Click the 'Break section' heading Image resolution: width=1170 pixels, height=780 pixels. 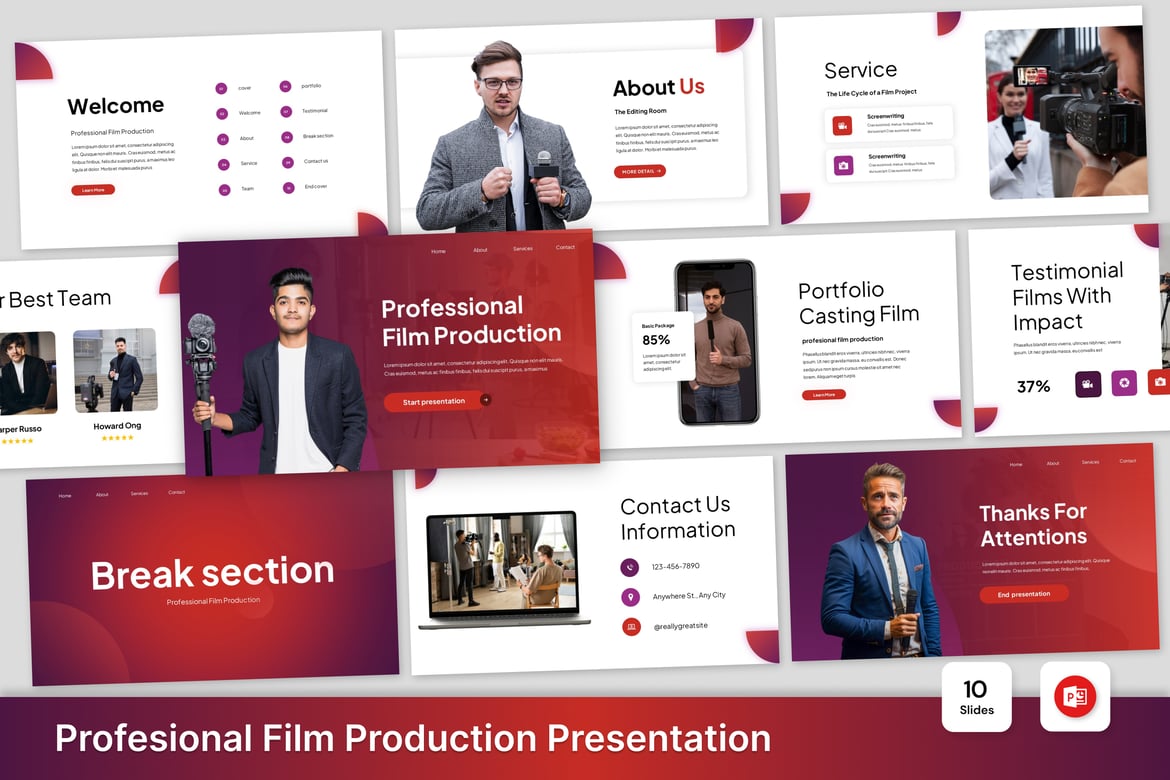coord(213,573)
